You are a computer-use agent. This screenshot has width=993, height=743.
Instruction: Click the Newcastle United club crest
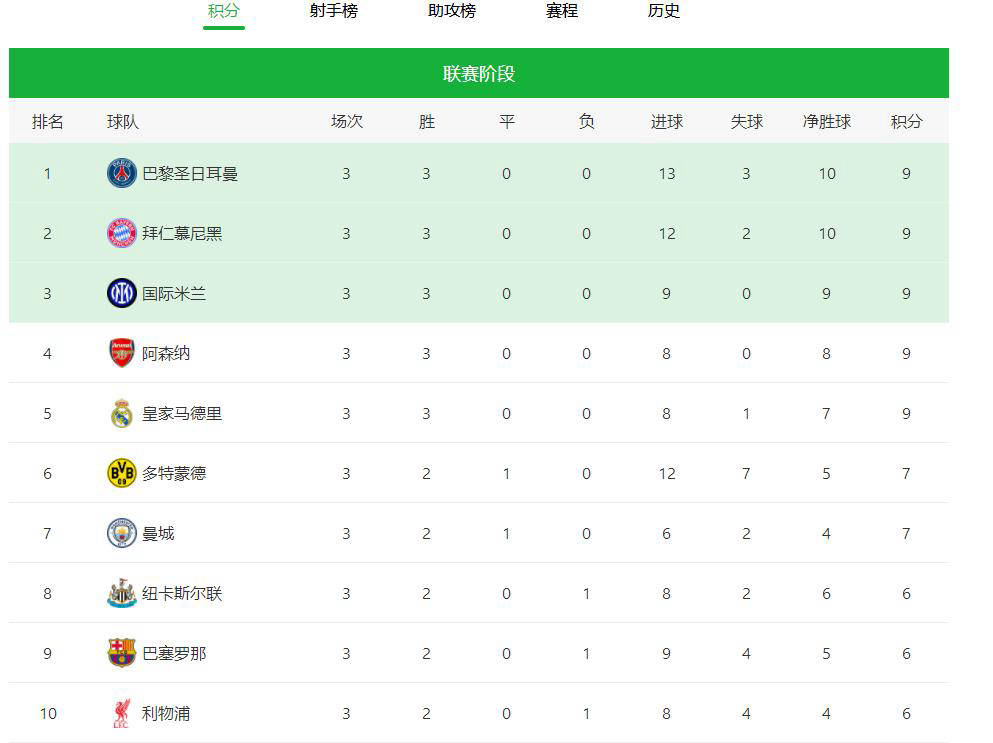point(121,593)
